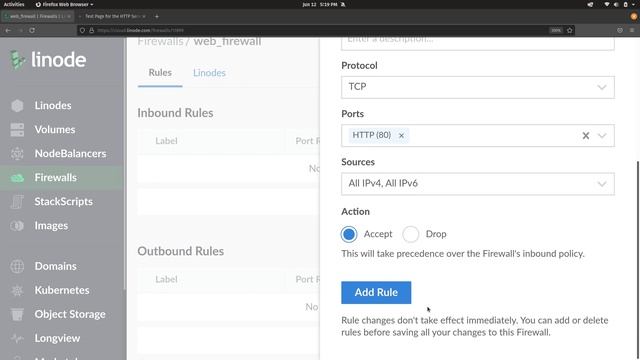Image resolution: width=640 pixels, height=360 pixels.
Task: Open Volumes in the sidebar
Action: point(55,129)
